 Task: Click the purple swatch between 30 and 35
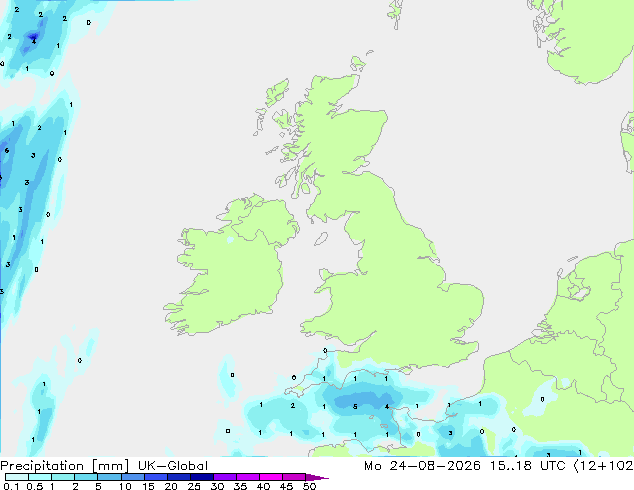tap(225, 477)
